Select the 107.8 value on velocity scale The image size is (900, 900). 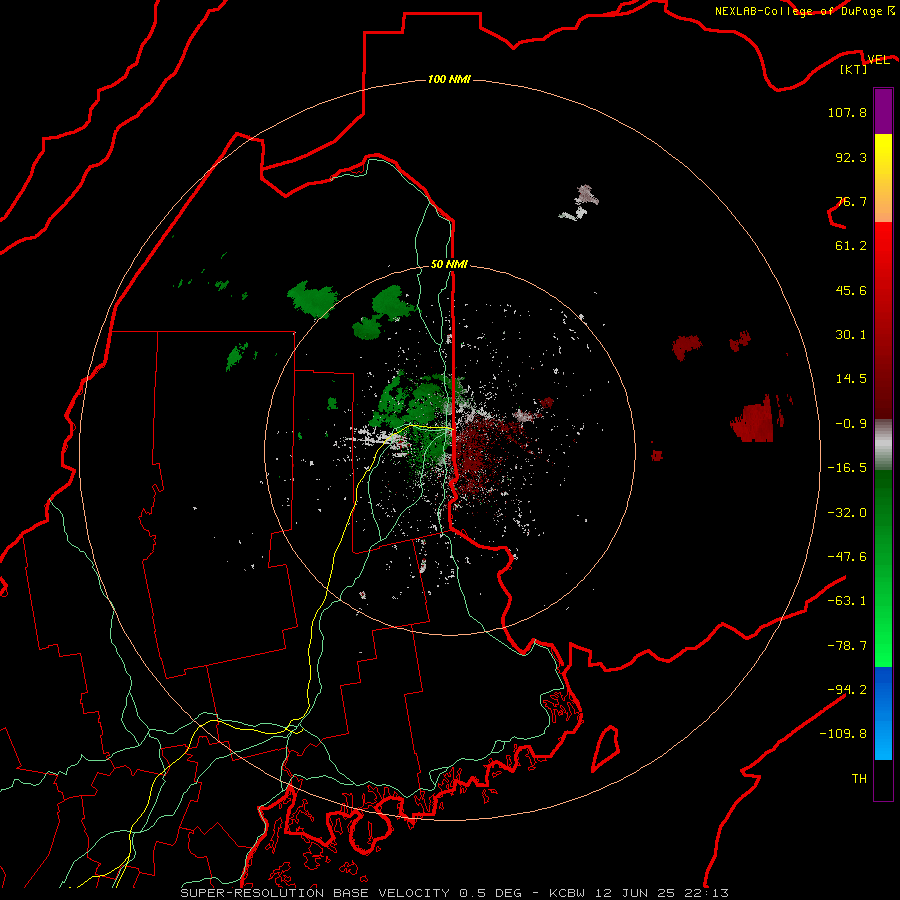pyautogui.click(x=847, y=112)
